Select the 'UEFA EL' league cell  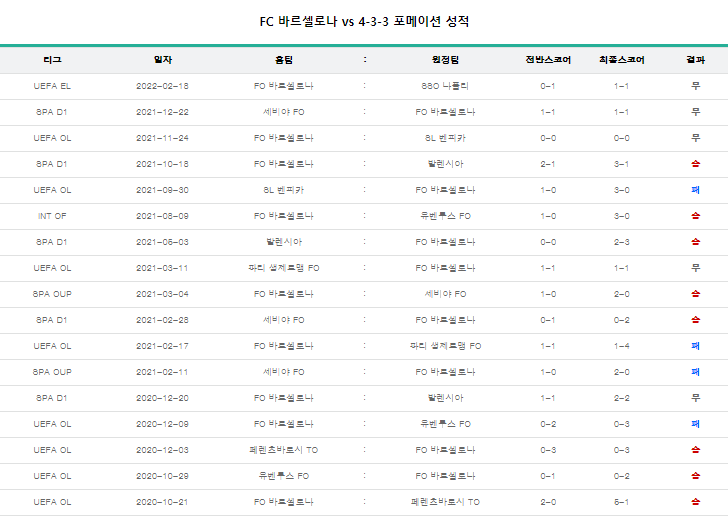[52, 86]
